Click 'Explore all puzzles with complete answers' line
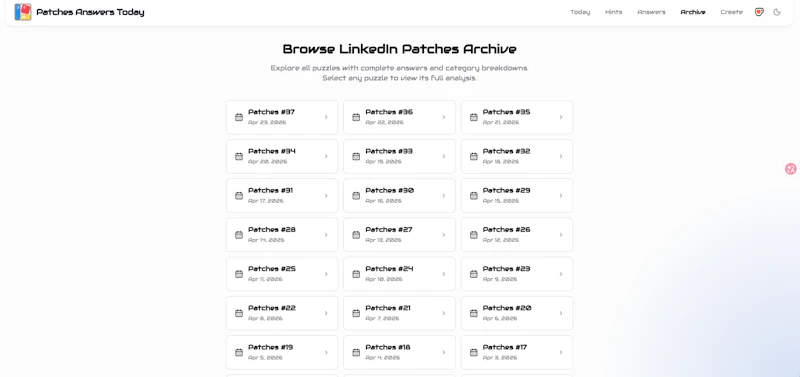800x377 pixels. pyautogui.click(x=399, y=68)
